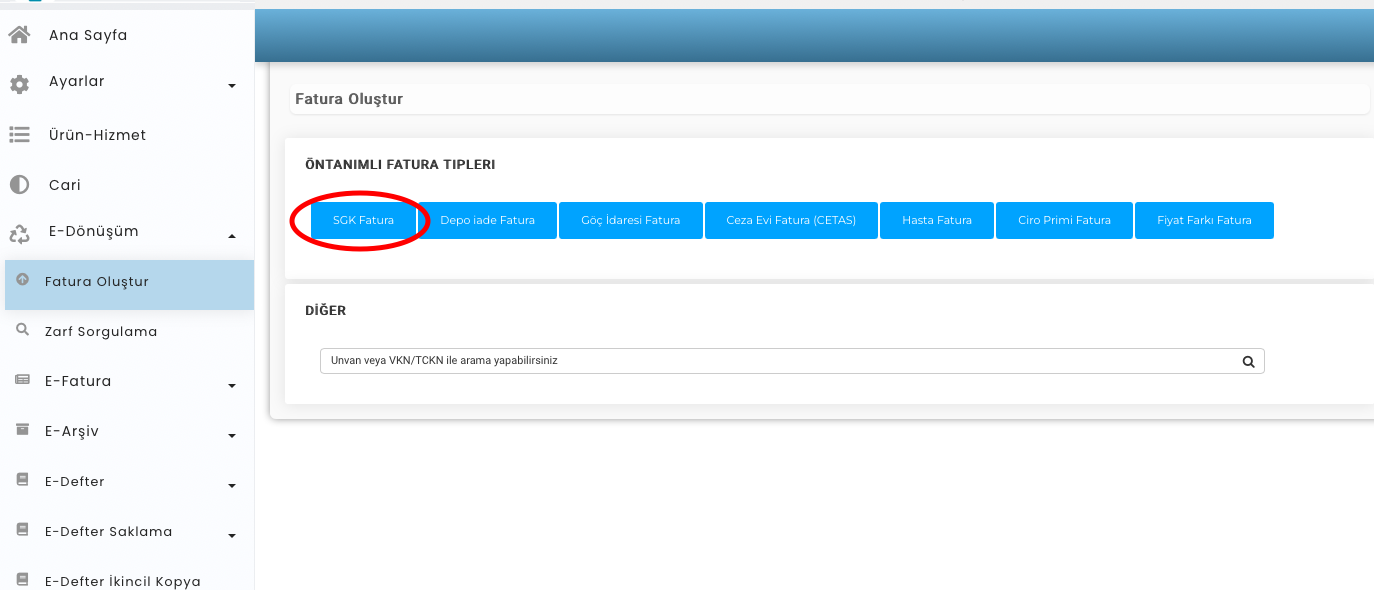Collapse the E-Dönüşüm menu arrow
Screen dimensions: 1374x590
tap(232, 236)
